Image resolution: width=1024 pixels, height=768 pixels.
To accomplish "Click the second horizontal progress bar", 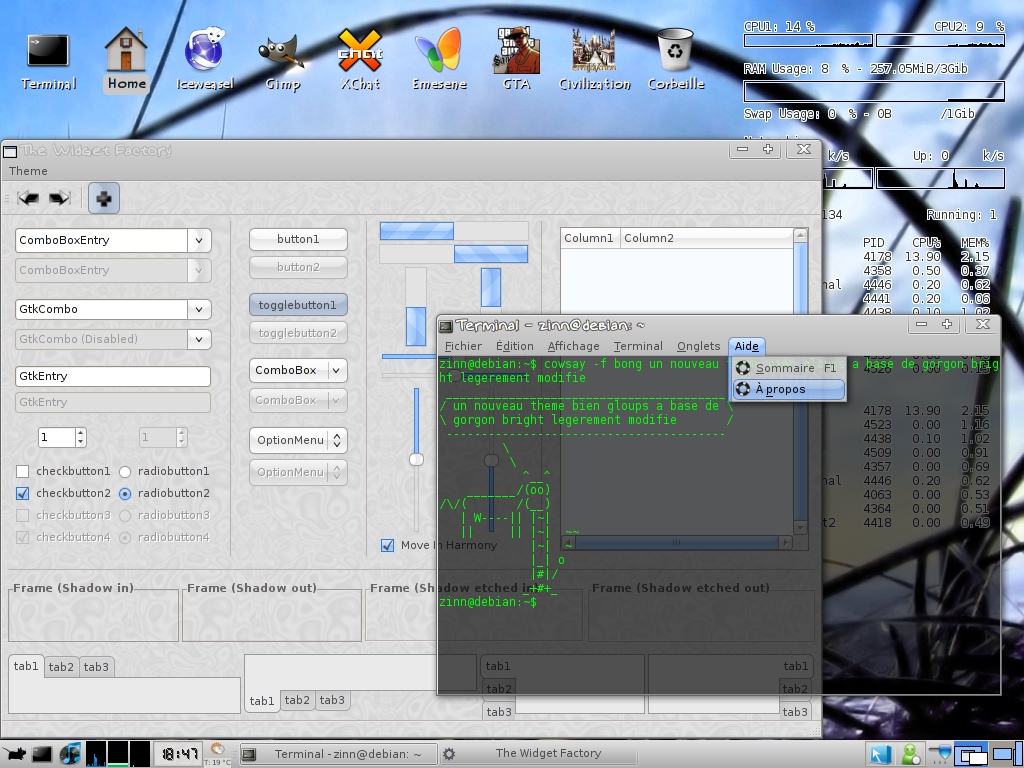I will [x=454, y=254].
